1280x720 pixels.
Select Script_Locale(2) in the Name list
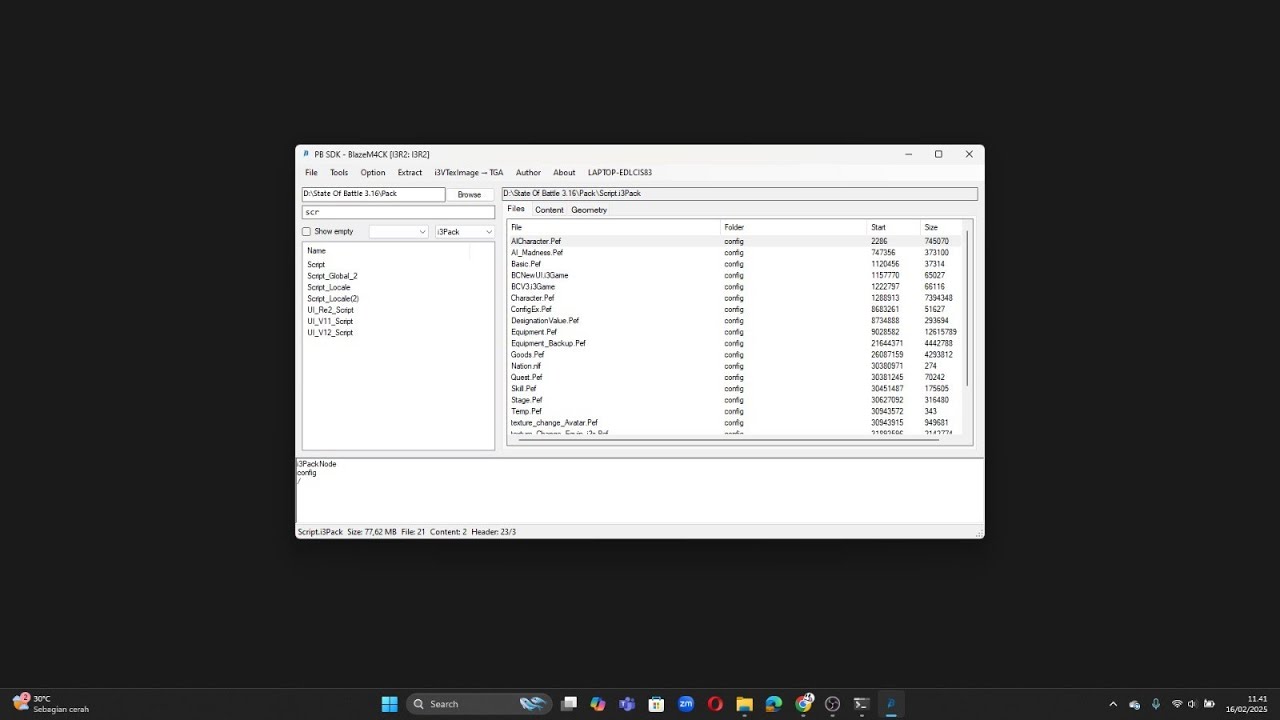click(x=333, y=298)
